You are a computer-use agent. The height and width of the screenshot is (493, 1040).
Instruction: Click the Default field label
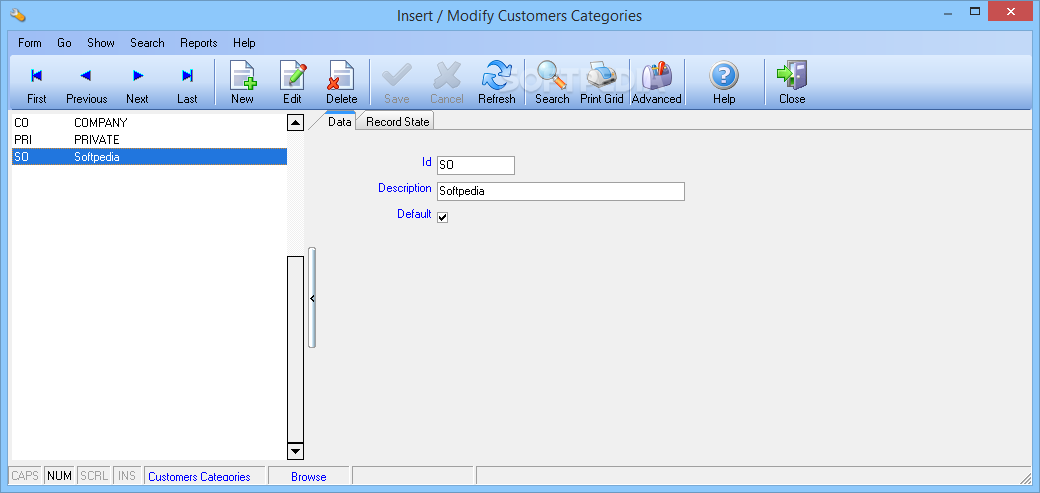click(414, 214)
